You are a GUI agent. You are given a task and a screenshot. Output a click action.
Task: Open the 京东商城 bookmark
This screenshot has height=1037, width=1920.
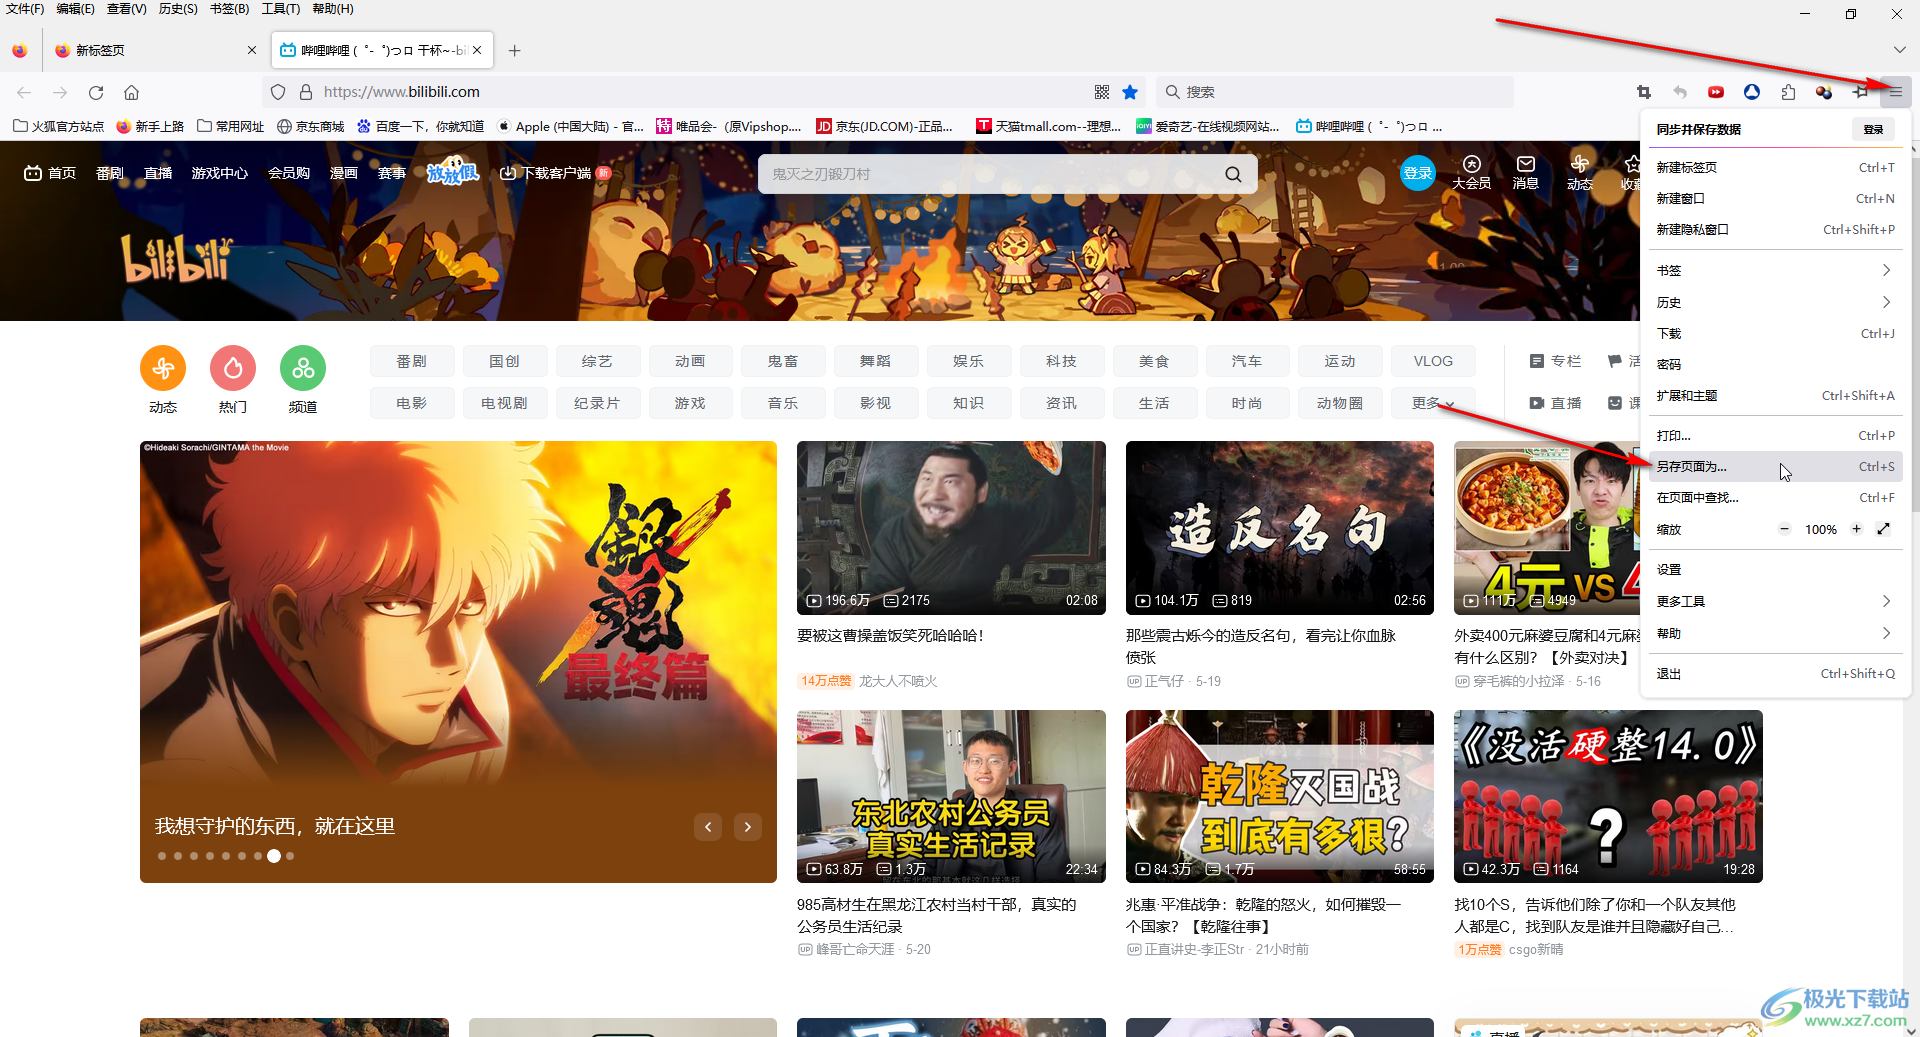311,126
